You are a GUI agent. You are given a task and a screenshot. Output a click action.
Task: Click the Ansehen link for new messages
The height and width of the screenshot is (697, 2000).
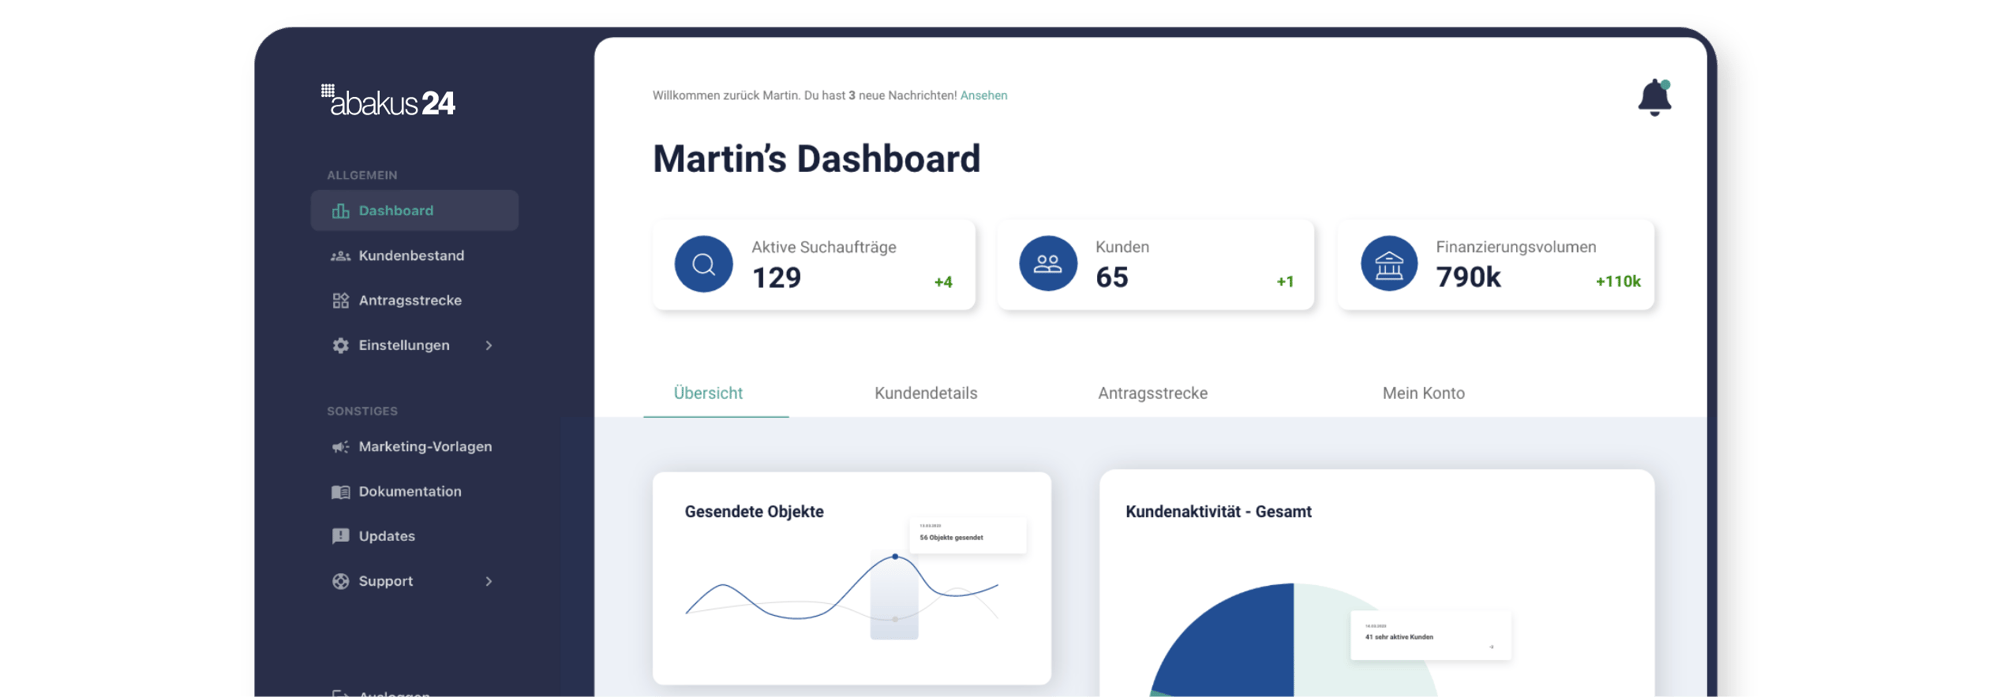983,96
